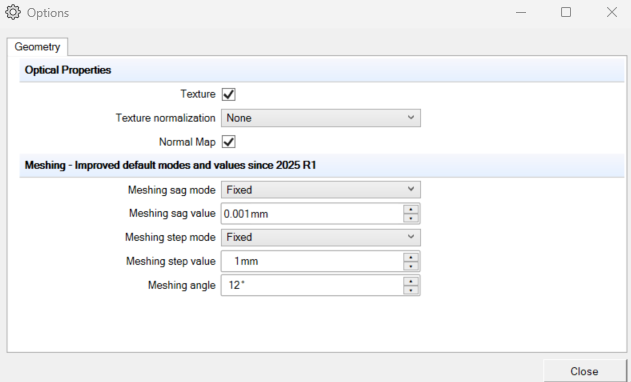Open the Meshing sag mode dropdown
Screen dimensions: 631x382
point(321,190)
